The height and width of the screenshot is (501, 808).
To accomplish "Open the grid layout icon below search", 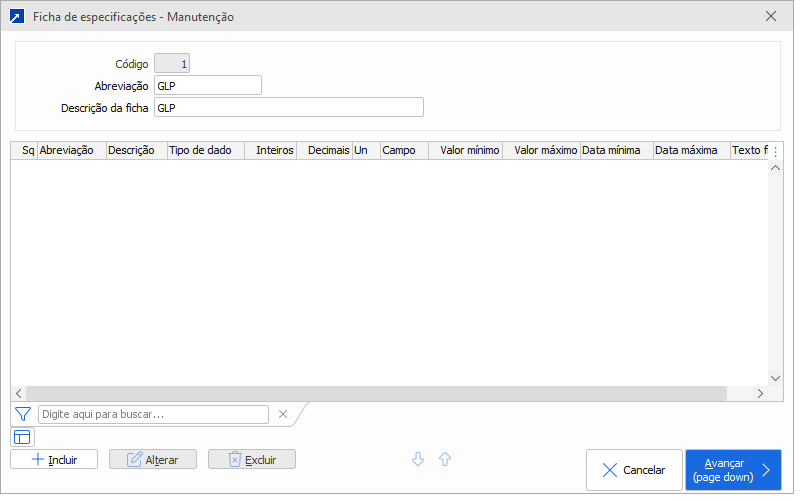I will (23, 437).
